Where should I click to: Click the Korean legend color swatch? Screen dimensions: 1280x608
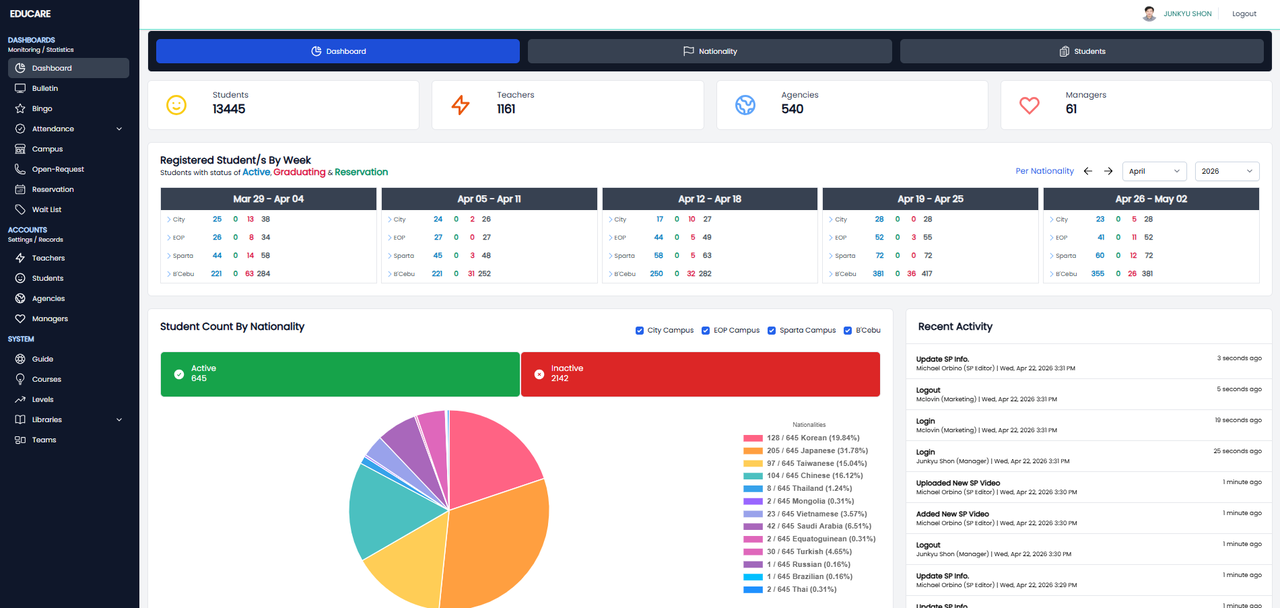click(x=753, y=438)
